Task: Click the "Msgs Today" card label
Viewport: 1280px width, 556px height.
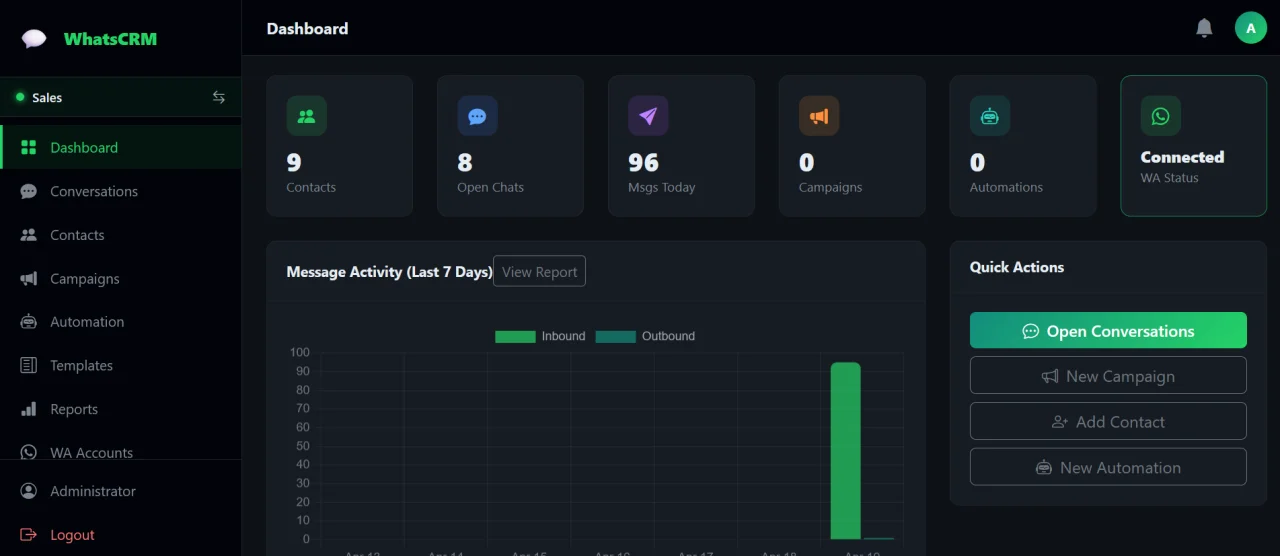Action: (x=661, y=187)
